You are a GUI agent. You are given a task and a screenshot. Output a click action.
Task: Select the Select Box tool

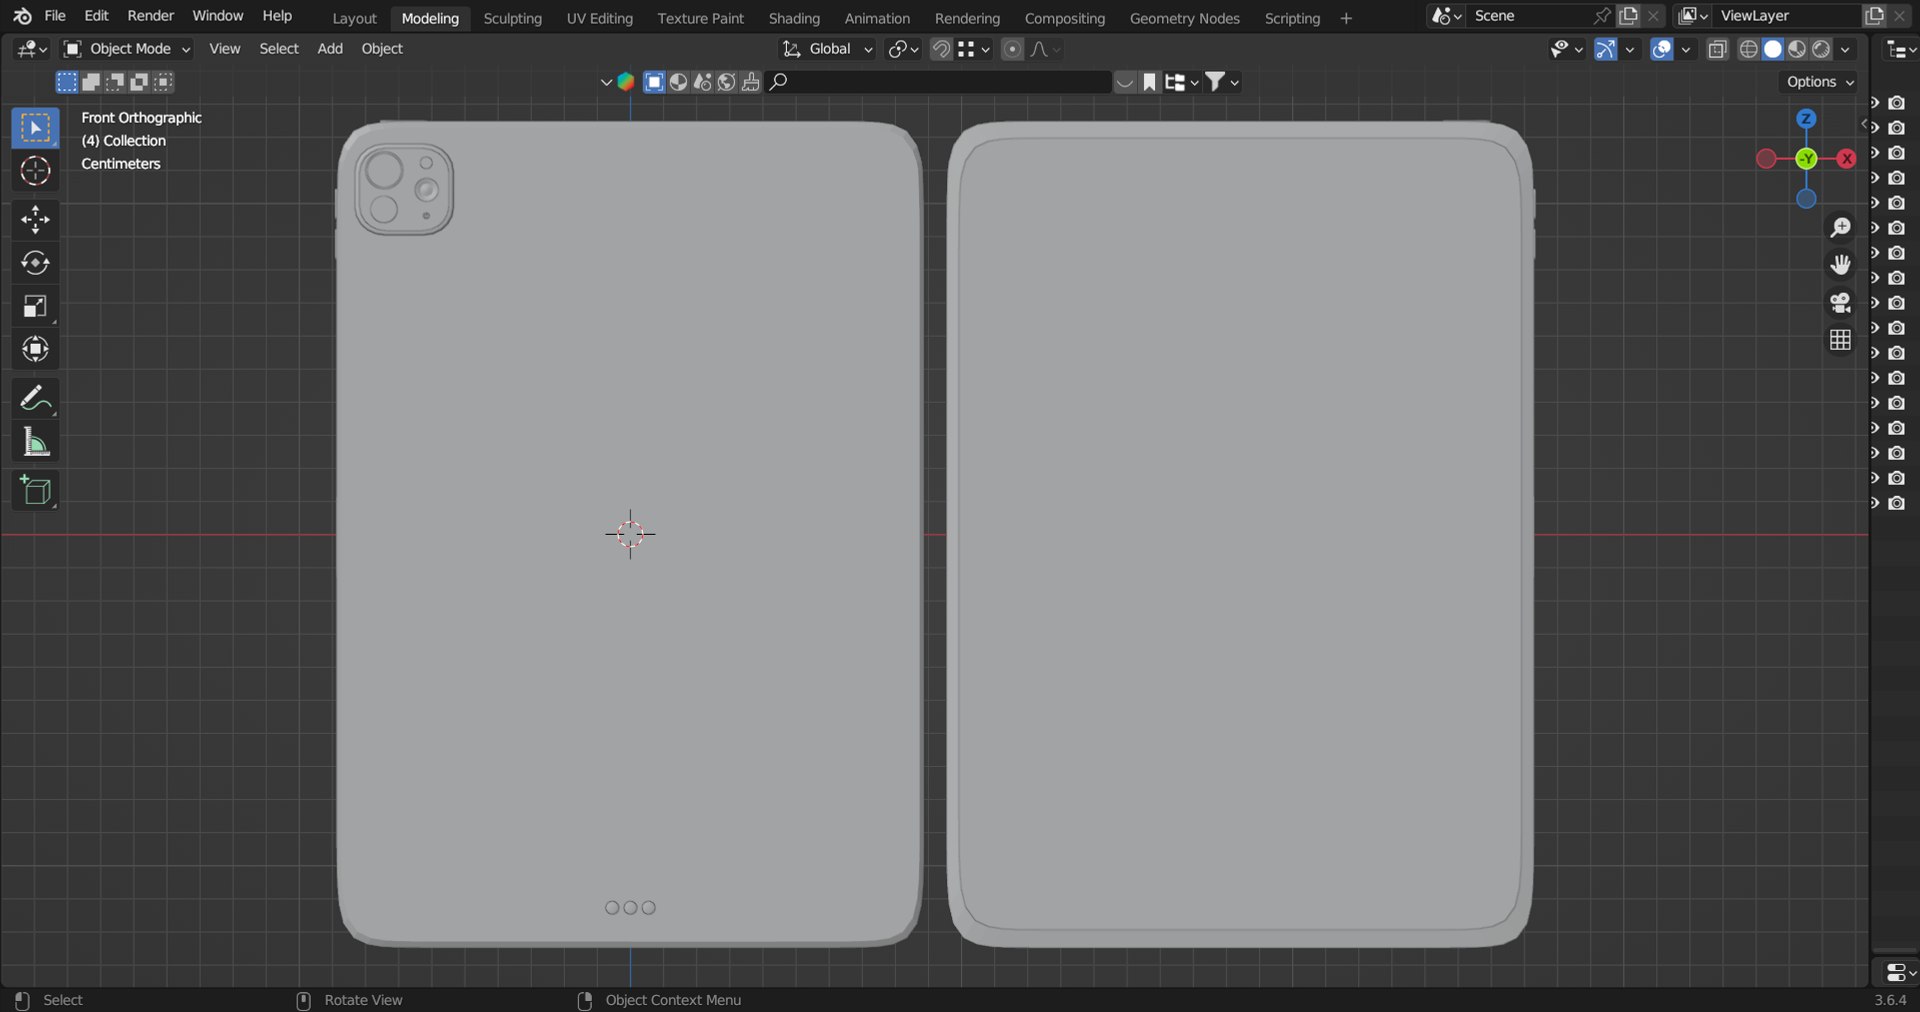coord(35,128)
